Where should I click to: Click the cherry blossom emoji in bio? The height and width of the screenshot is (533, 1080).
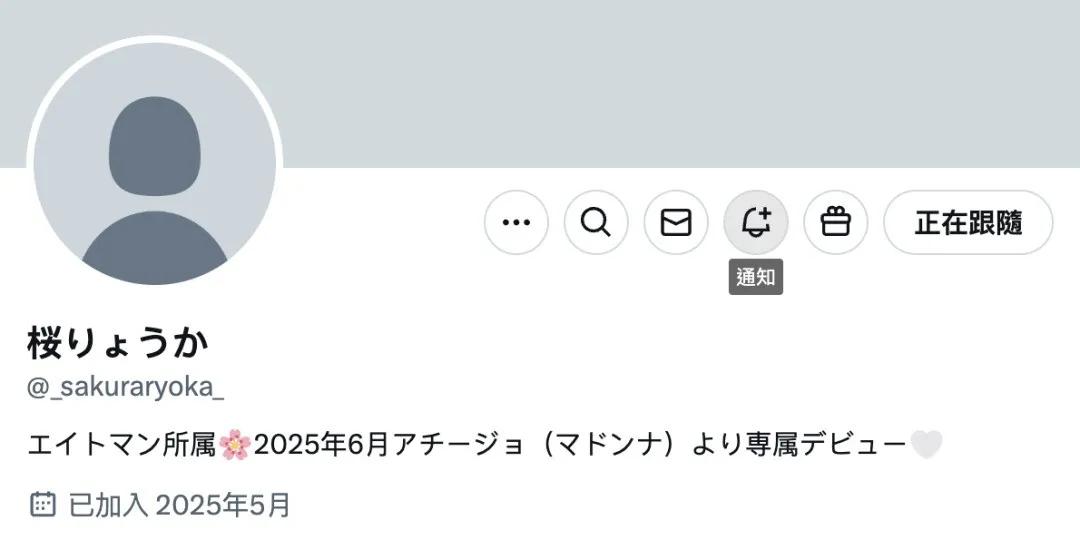click(x=236, y=445)
